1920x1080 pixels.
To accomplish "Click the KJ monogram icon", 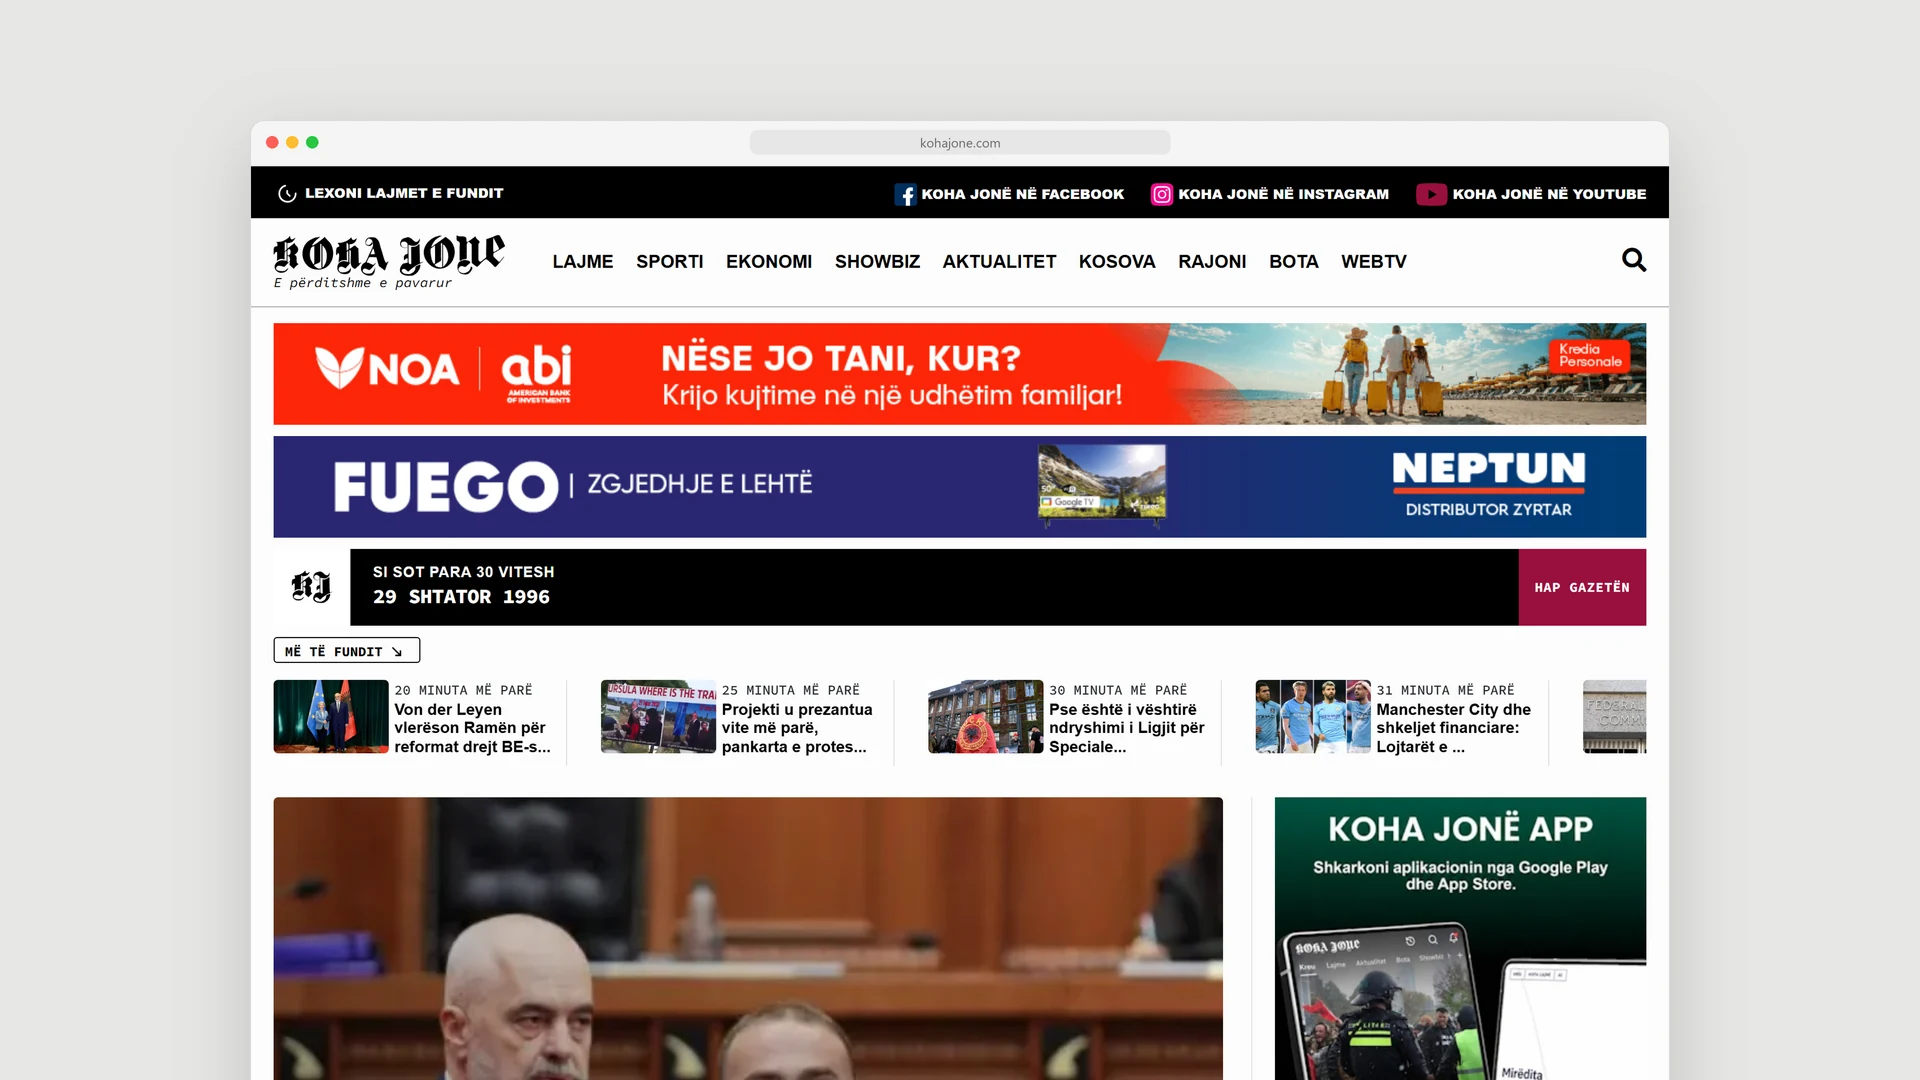I will click(311, 587).
